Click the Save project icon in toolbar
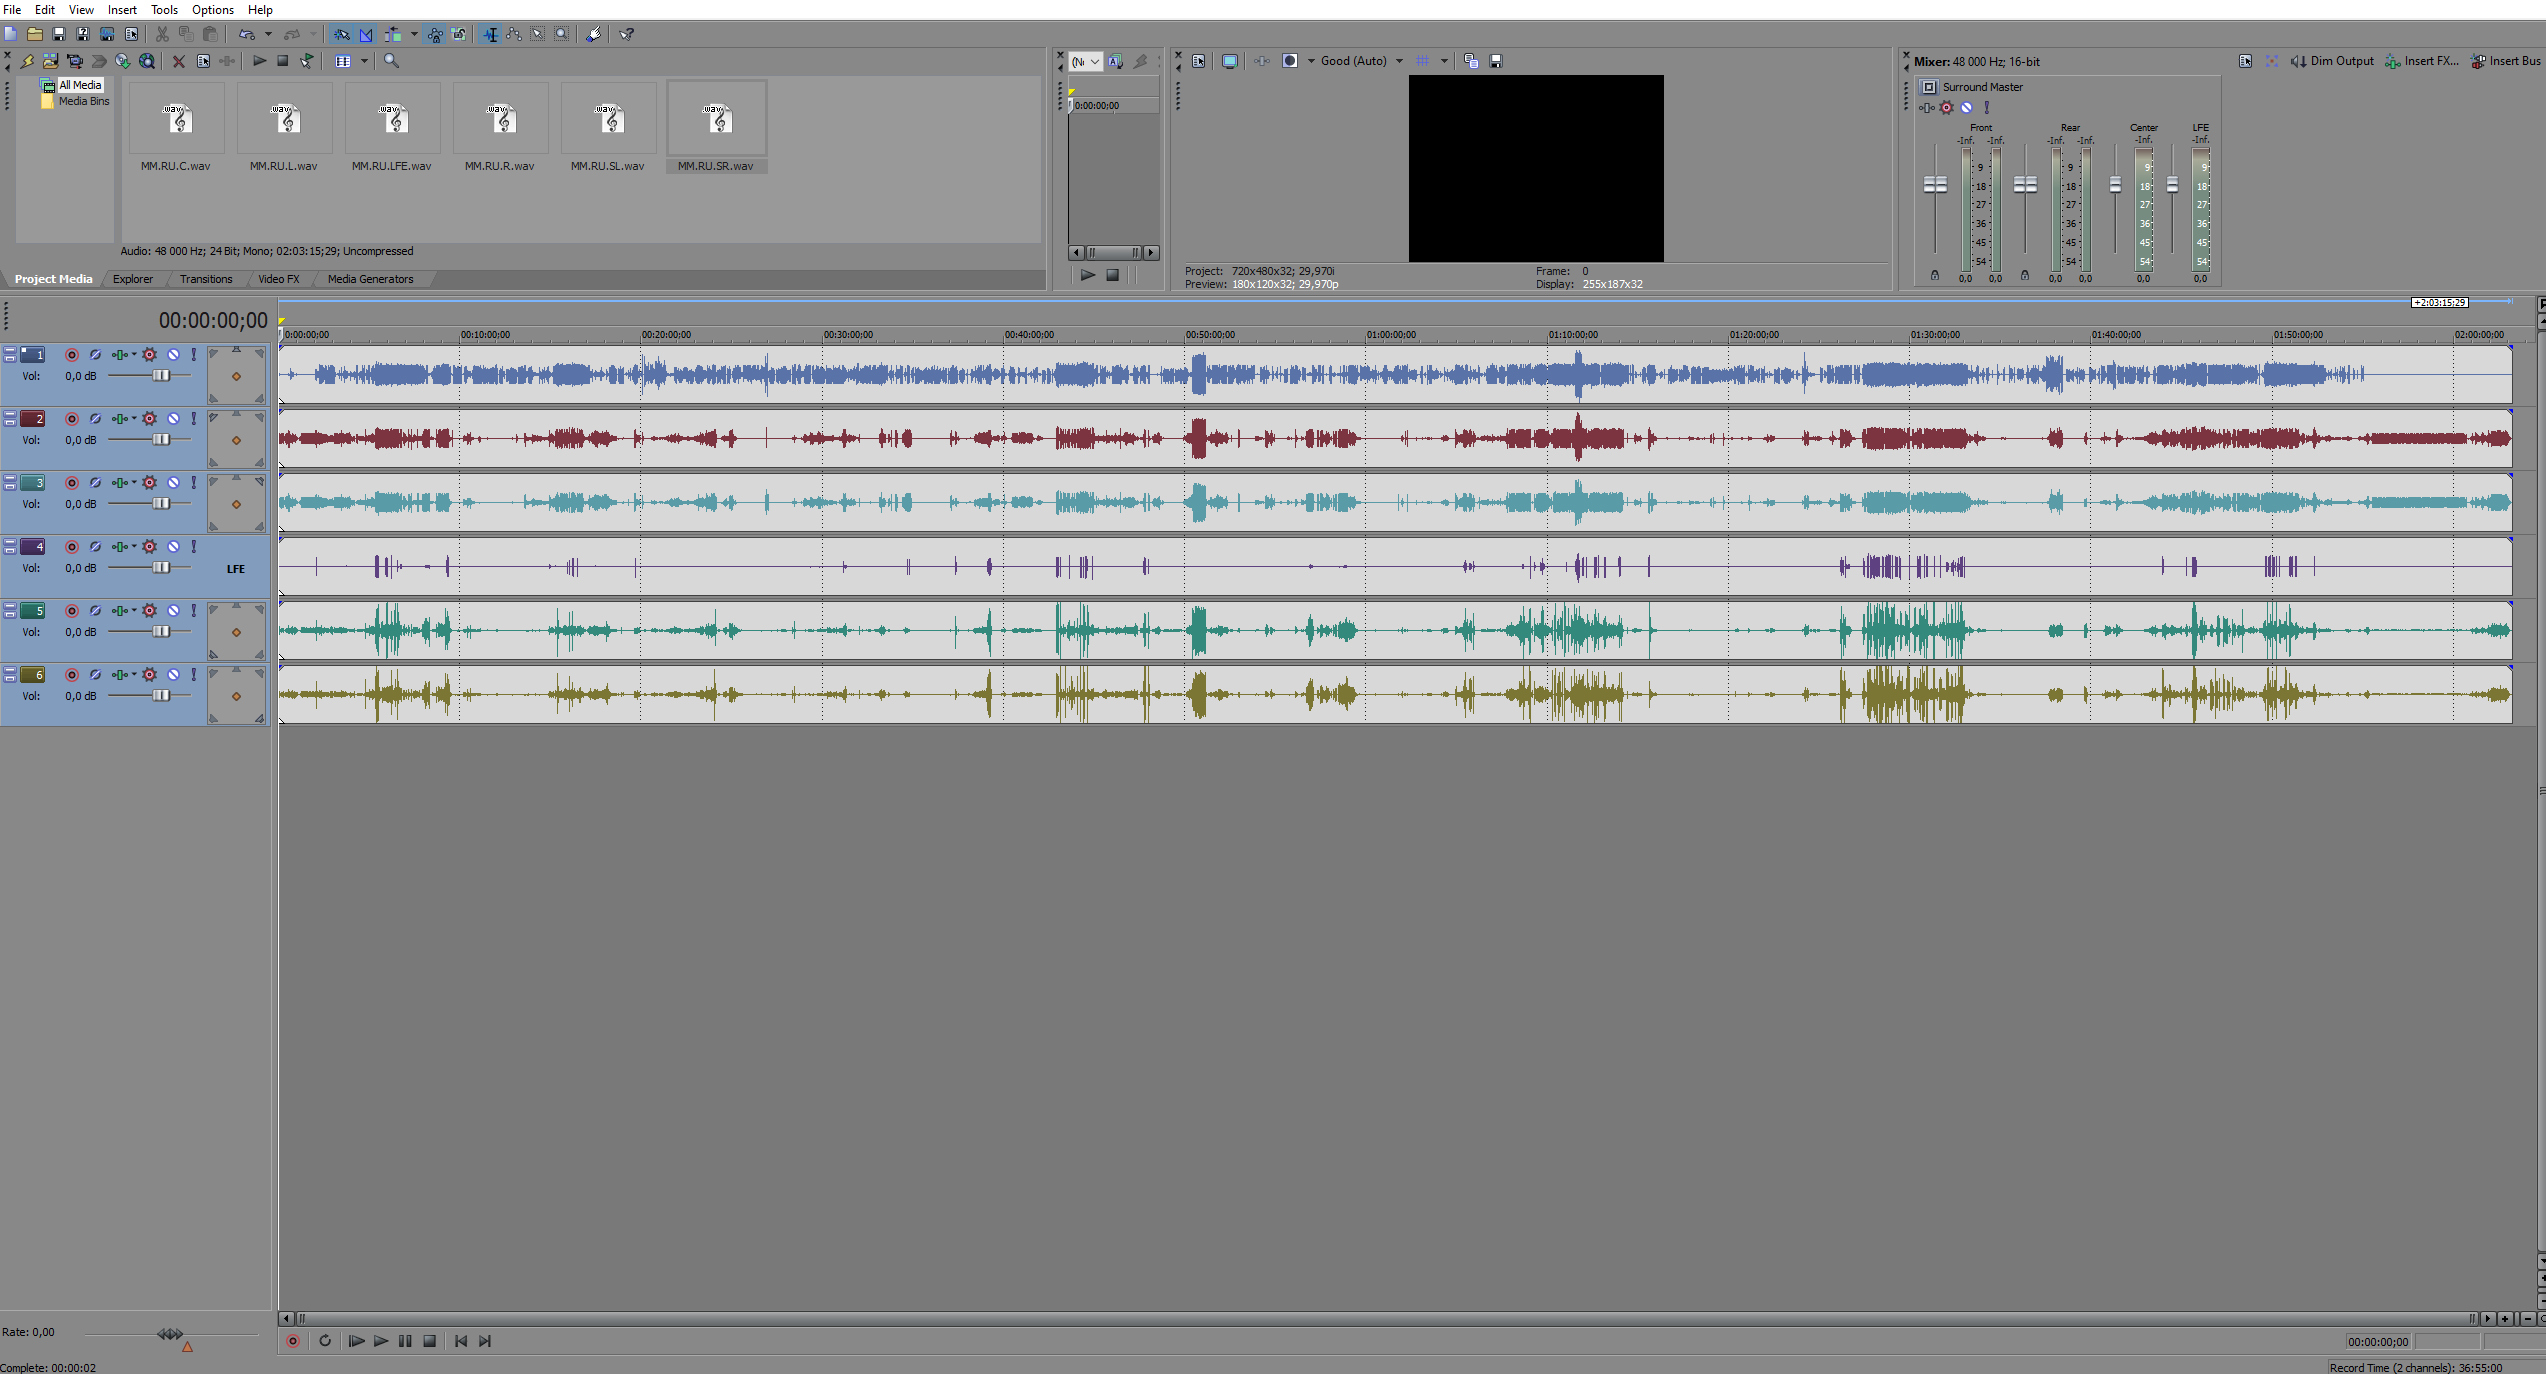Viewport: 2546px width, 1374px height. [59, 34]
